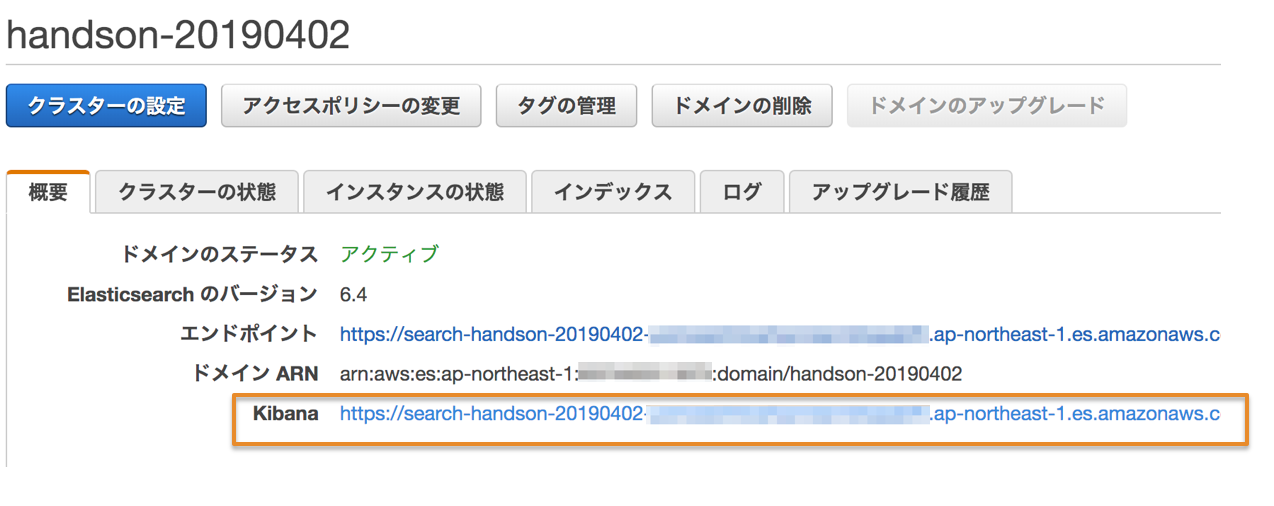The width and height of the screenshot is (1274, 506).
Task: Switch to クラスターの状態 tab
Action: 197,192
